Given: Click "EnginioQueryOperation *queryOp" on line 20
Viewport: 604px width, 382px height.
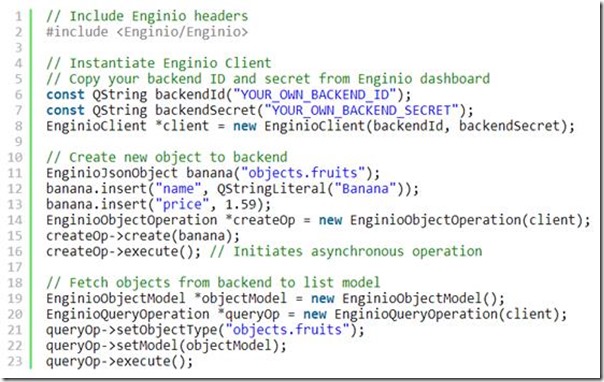Looking at the screenshot, I should point(163,314).
